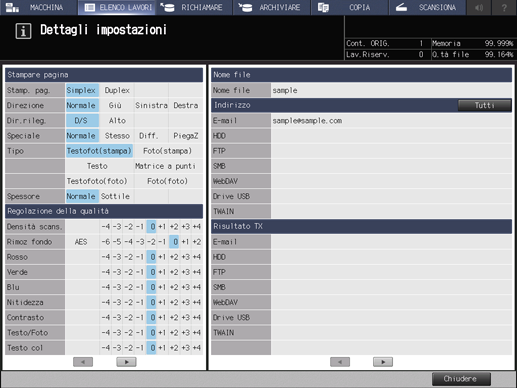Go to previous page of left panel
Image resolution: width=517 pixels, height=388 pixels.
click(83, 362)
